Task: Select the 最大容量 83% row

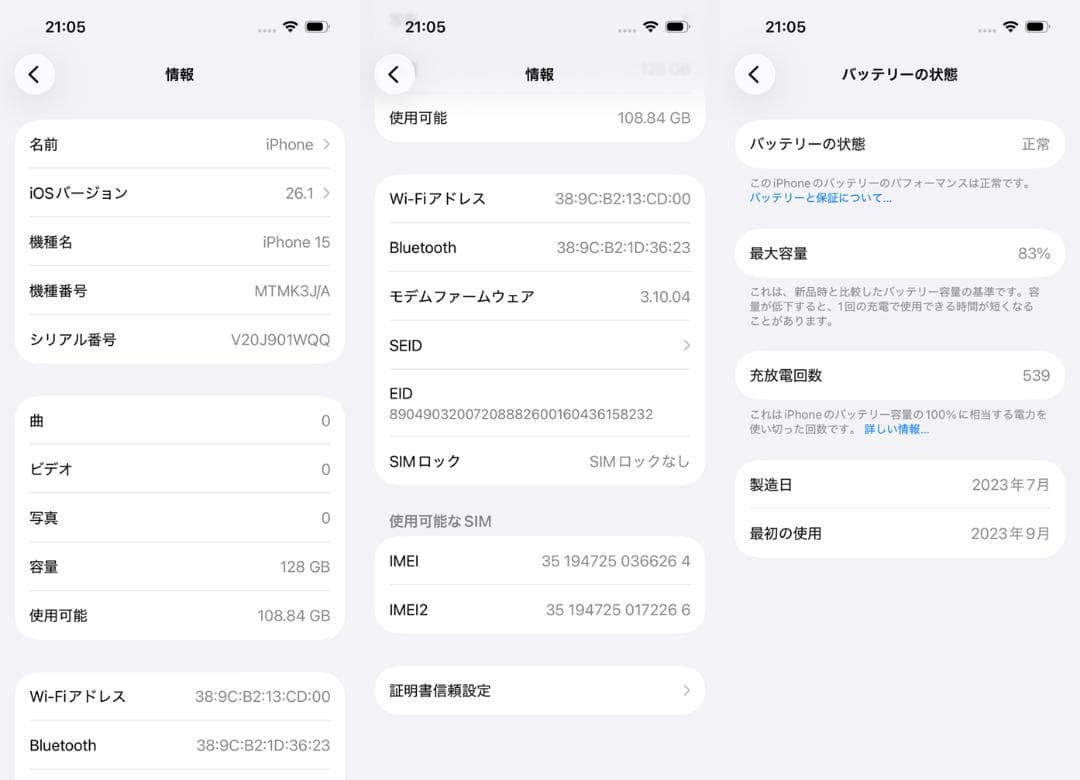Action: 898,253
